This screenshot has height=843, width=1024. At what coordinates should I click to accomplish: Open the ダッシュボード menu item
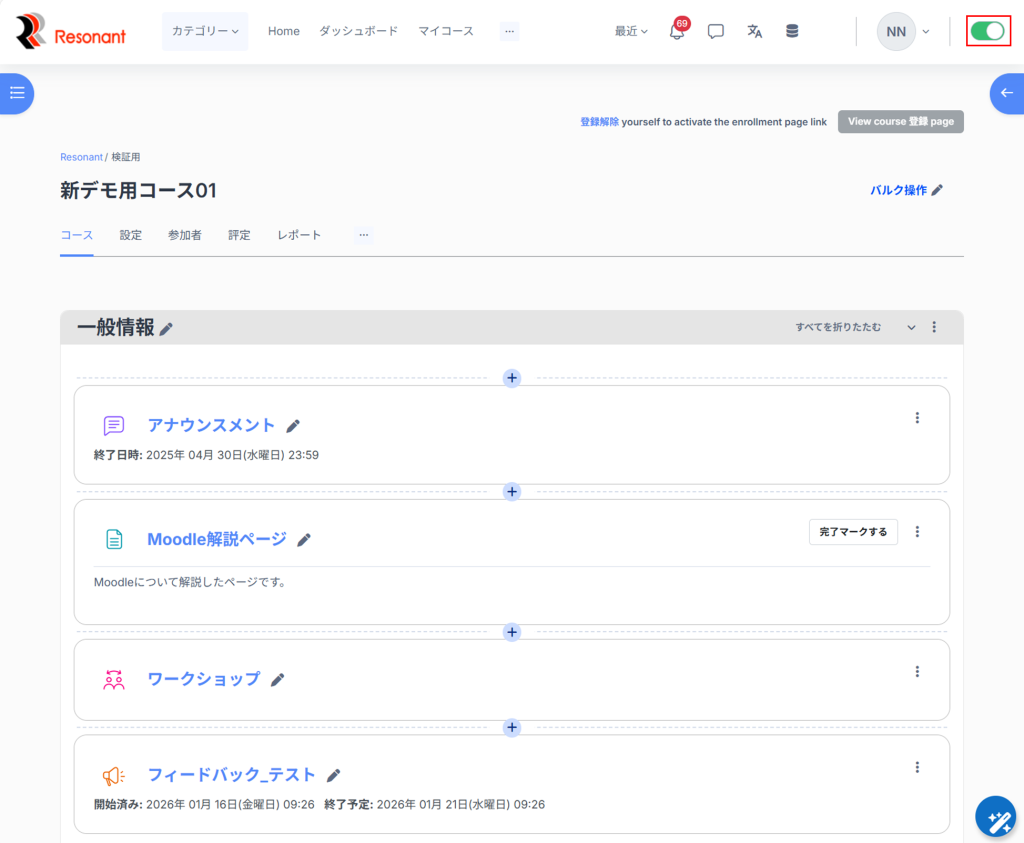[358, 31]
